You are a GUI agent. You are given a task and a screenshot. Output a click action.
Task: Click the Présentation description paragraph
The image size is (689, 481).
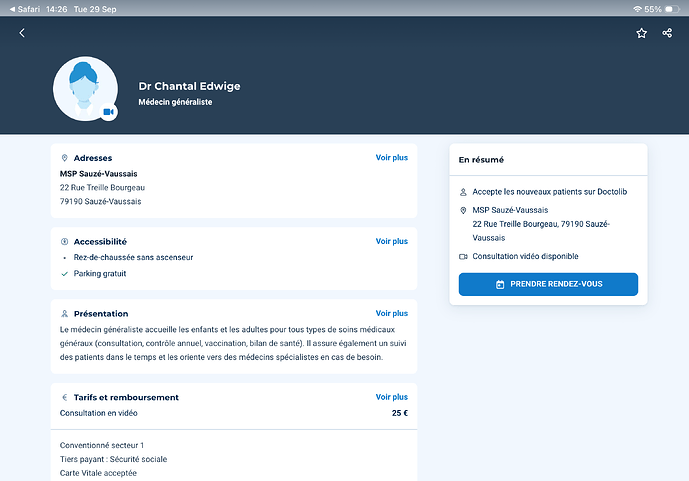point(233,344)
